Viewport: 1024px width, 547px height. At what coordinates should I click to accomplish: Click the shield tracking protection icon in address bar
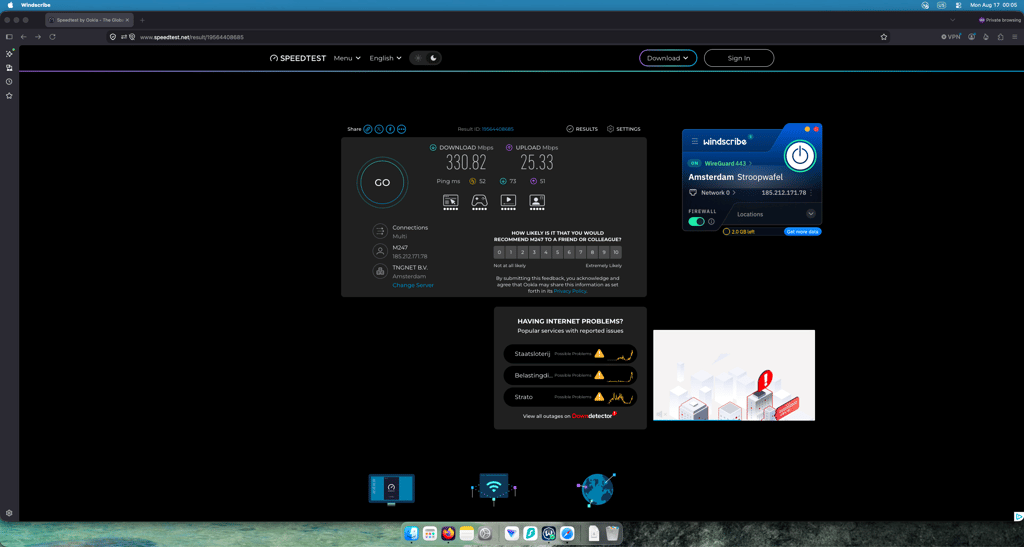click(113, 37)
